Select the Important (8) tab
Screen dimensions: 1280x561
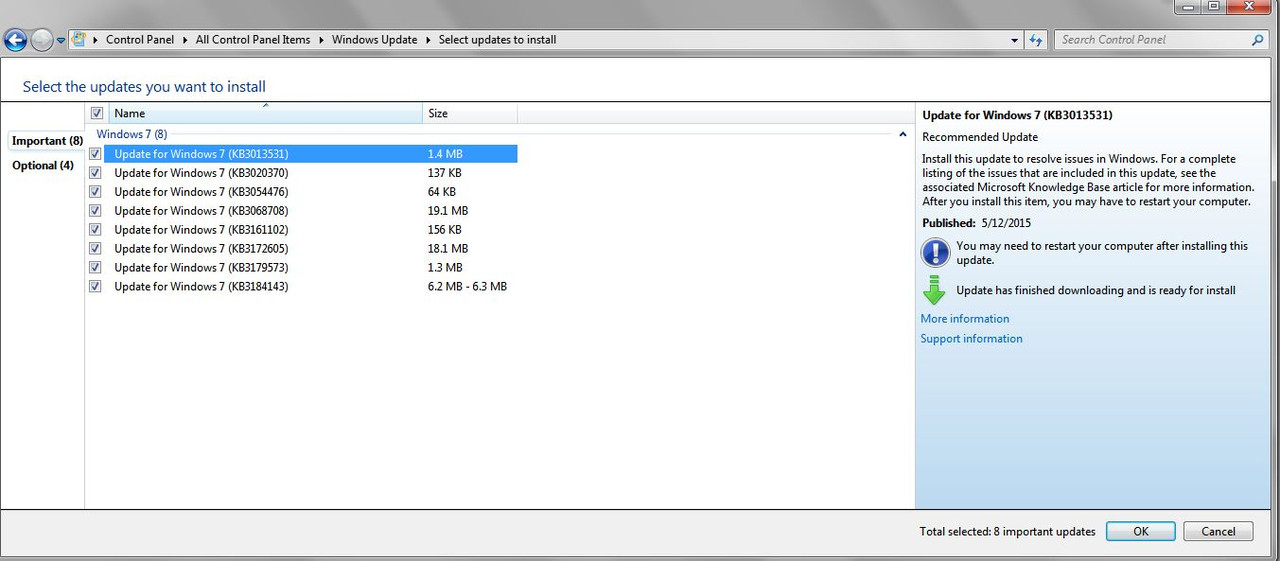(x=47, y=141)
